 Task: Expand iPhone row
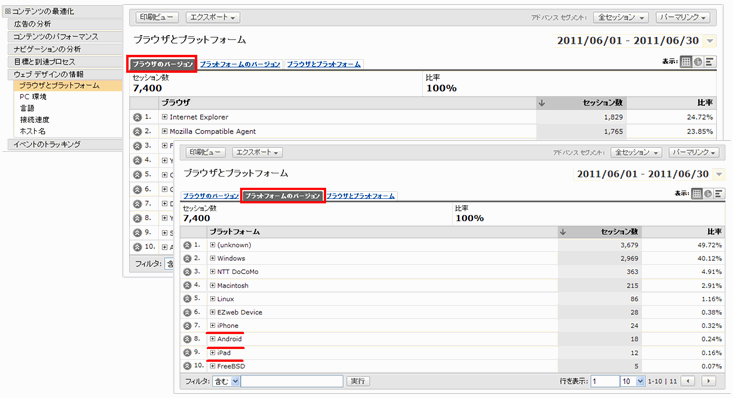[213, 325]
